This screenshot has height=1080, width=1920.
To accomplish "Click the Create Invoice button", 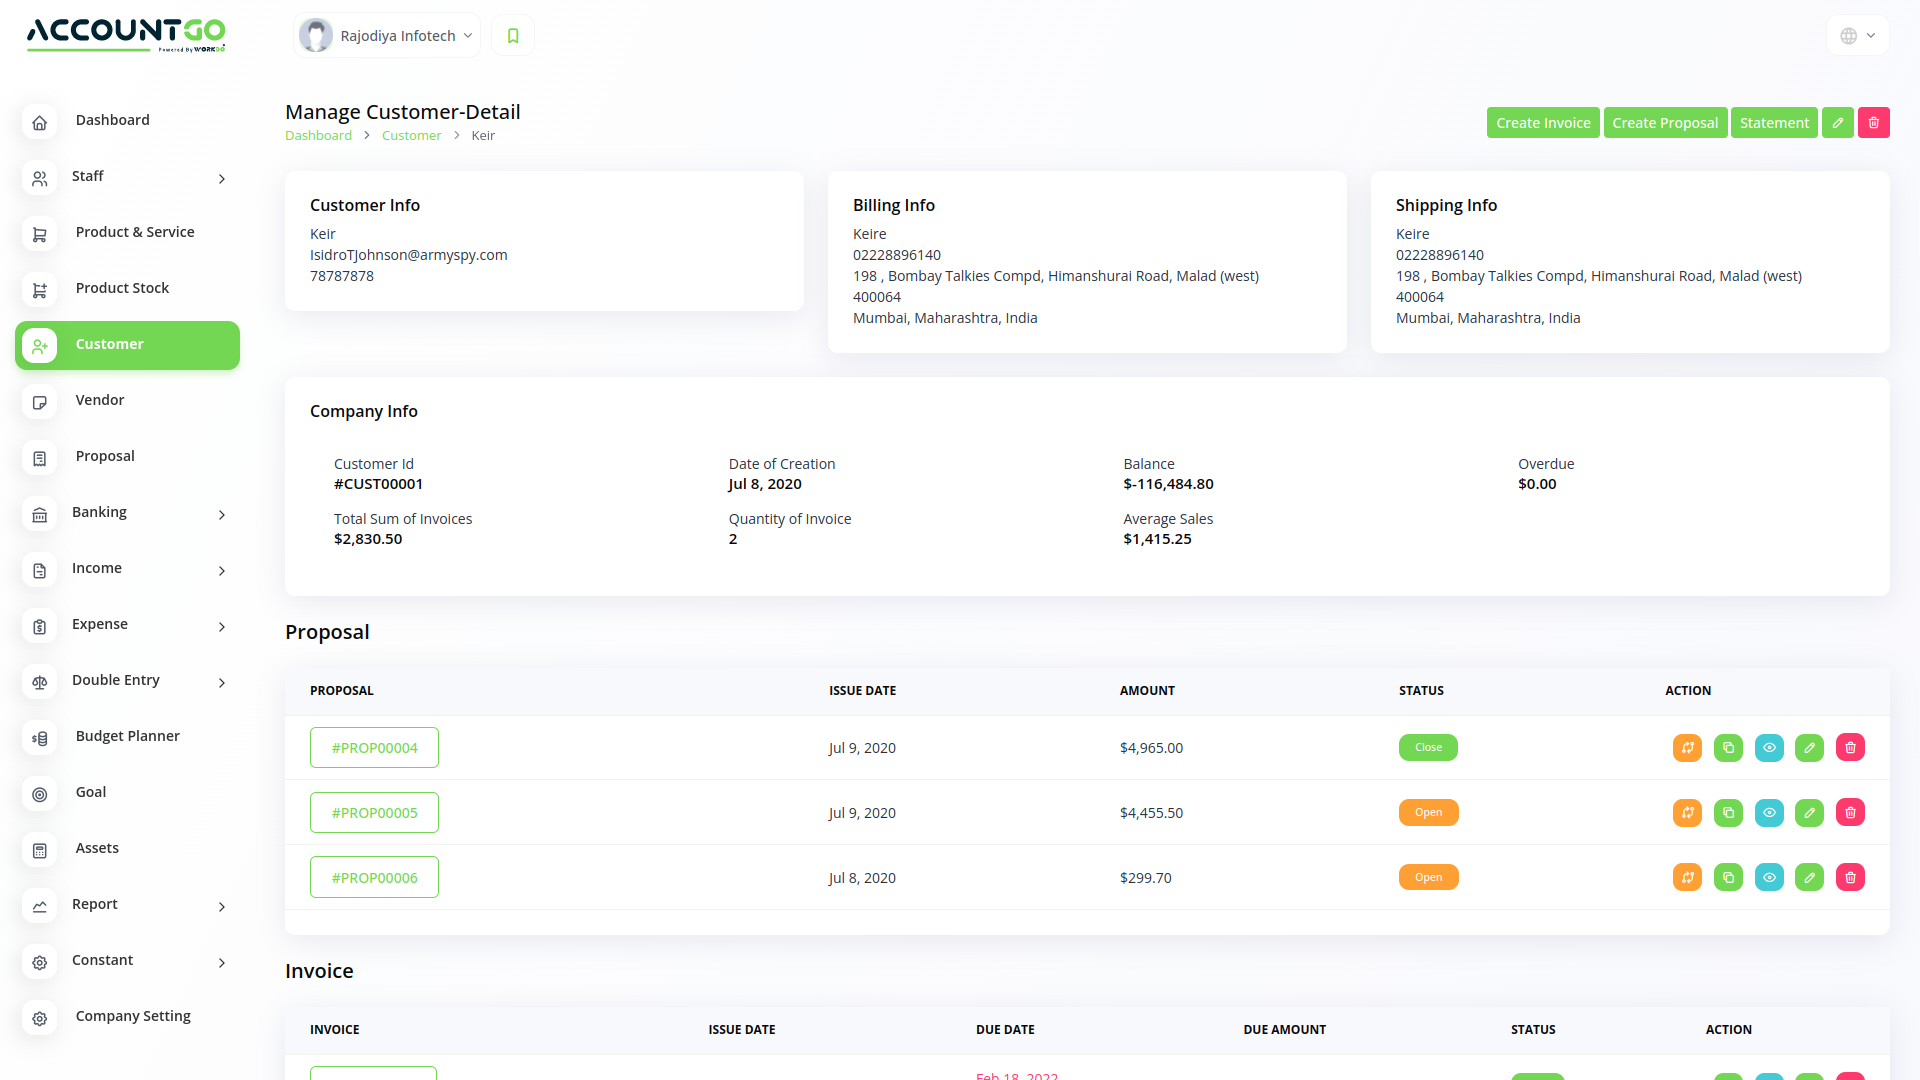I will [1542, 123].
